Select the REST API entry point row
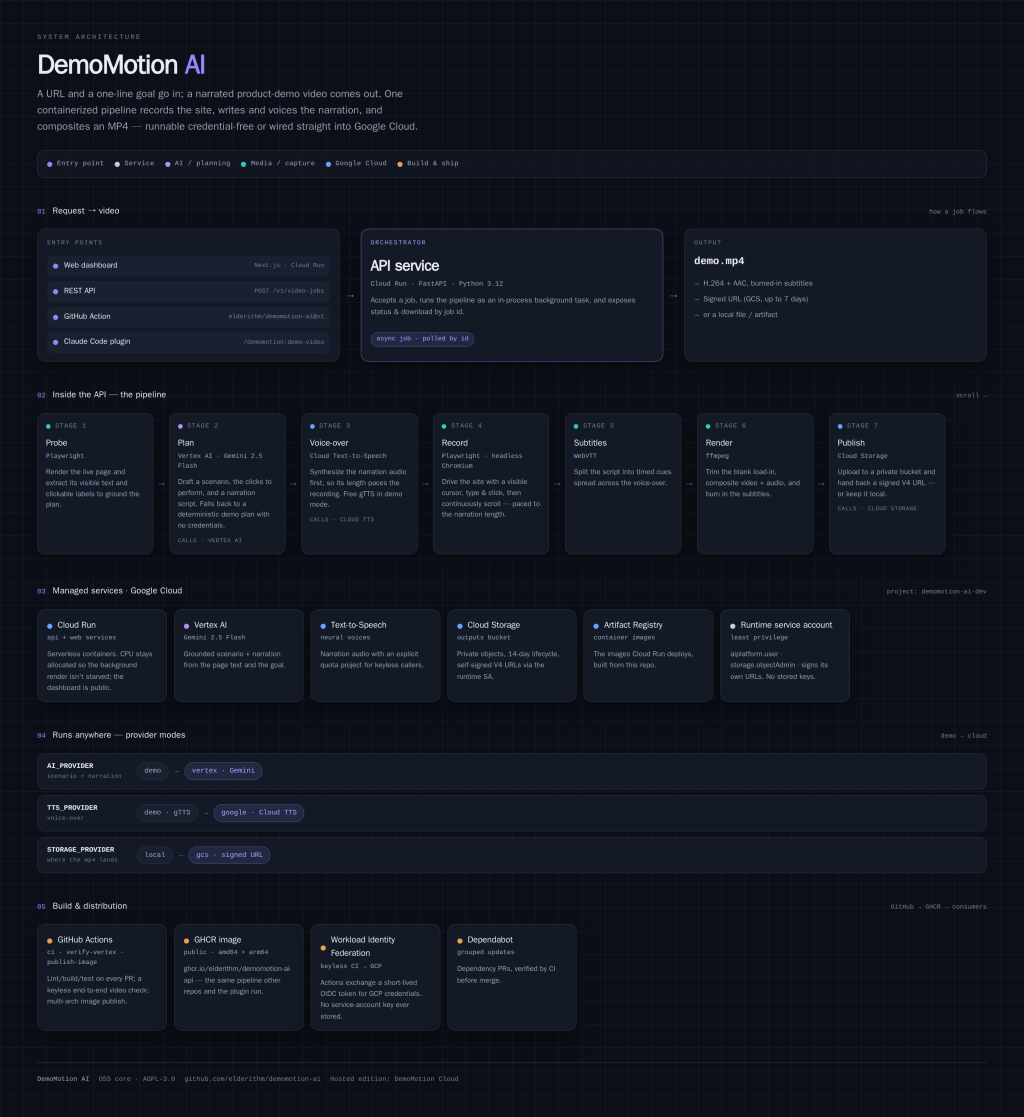Viewport: 1024px width, 1117px height. pyautogui.click(x=188, y=291)
